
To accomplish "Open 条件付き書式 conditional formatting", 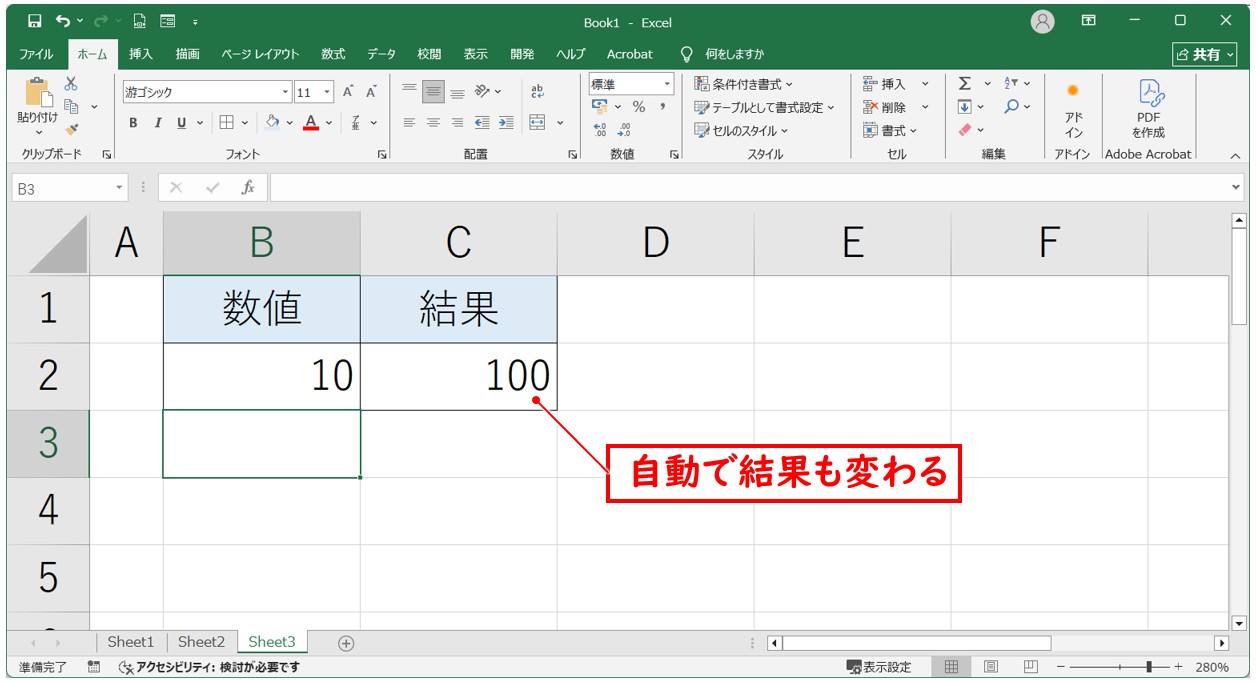I will 743,84.
